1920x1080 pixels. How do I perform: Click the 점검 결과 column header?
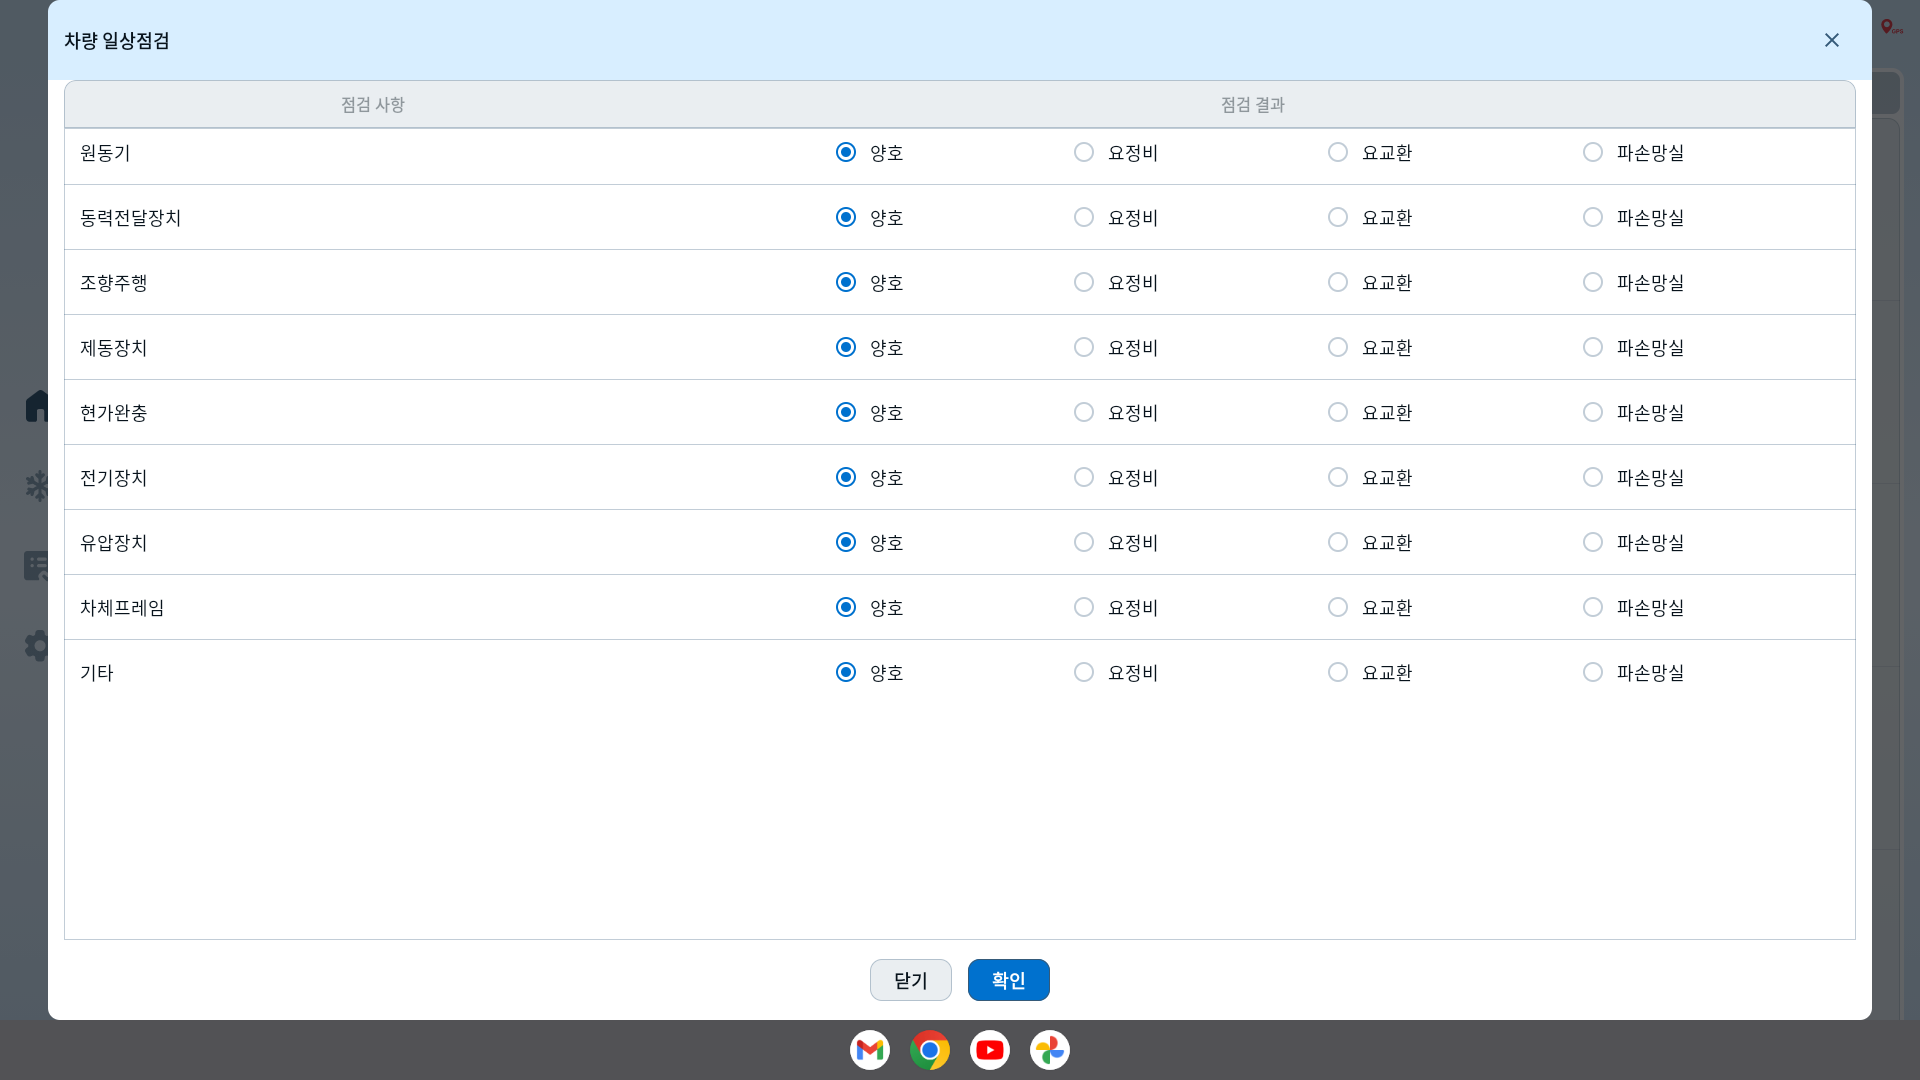click(1252, 105)
